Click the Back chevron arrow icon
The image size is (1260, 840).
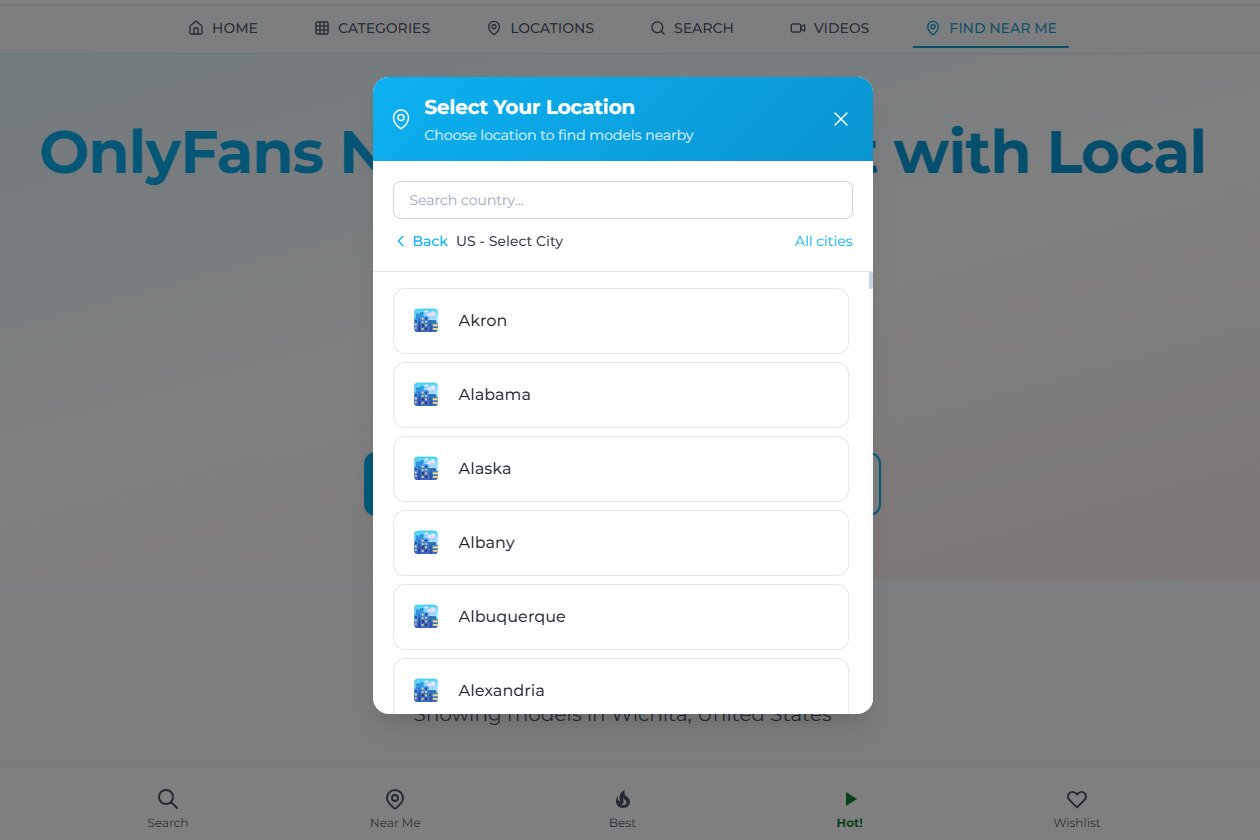point(401,241)
